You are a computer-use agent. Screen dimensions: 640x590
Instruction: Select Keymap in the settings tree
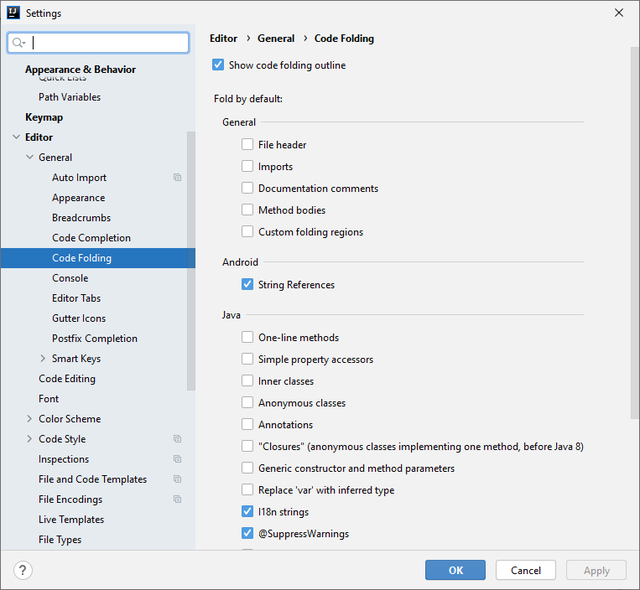44,117
